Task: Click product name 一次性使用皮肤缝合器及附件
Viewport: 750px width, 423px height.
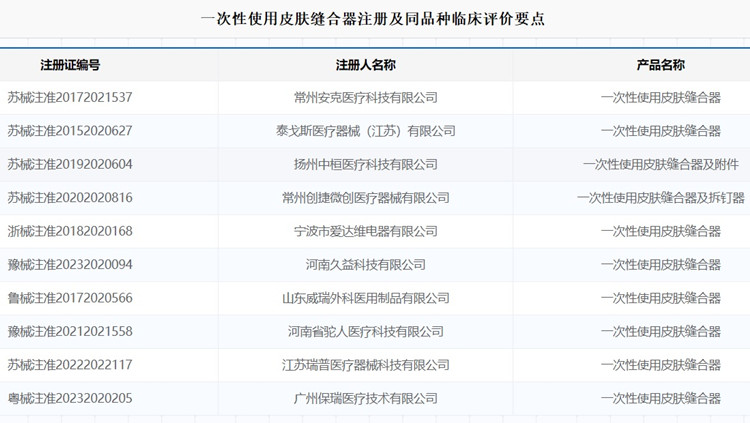Action: click(x=661, y=165)
